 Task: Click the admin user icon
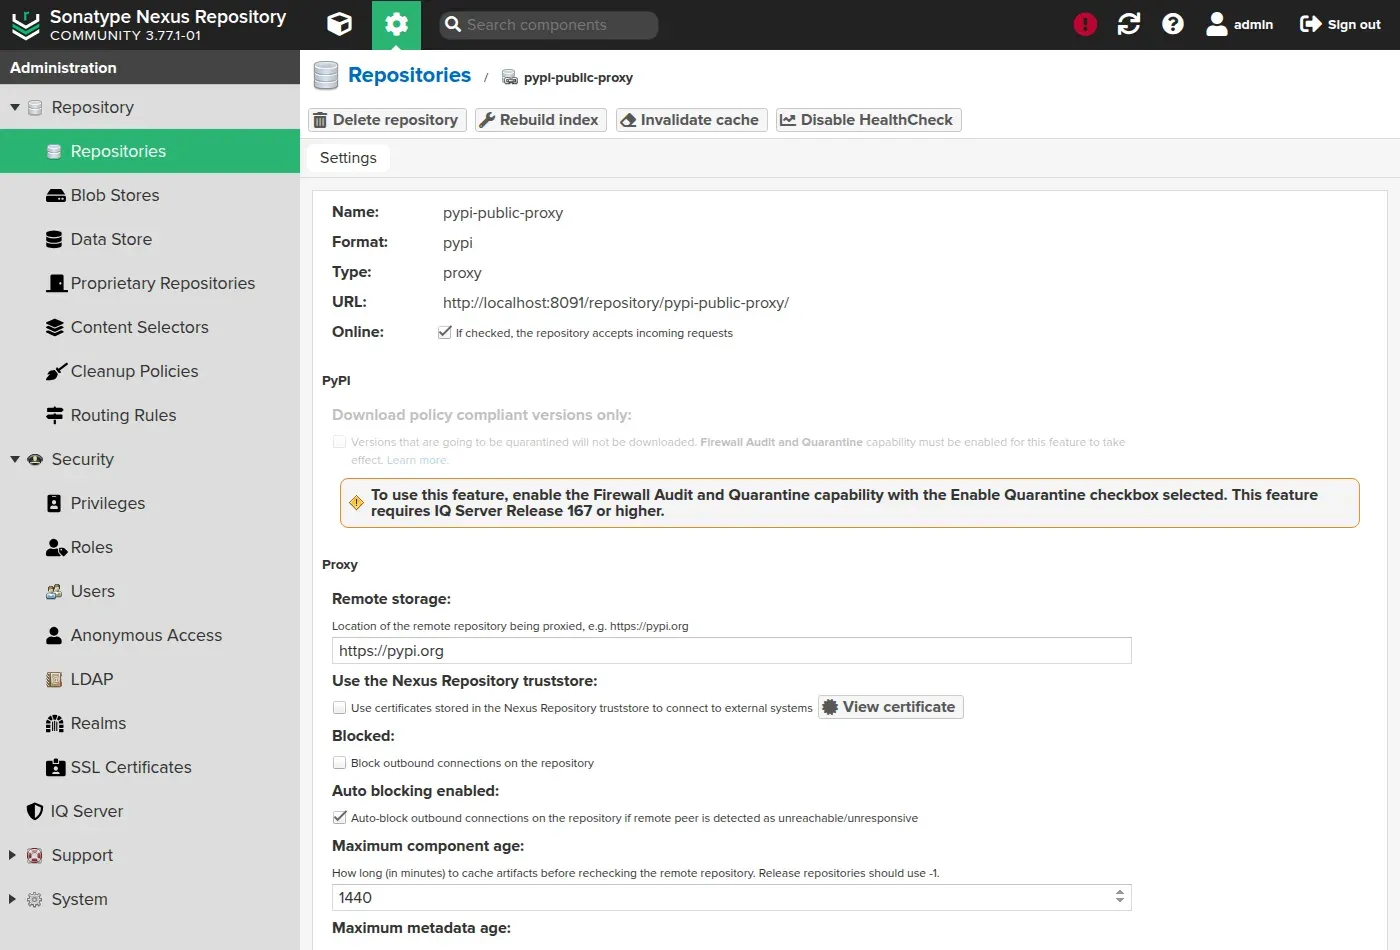[1216, 24]
